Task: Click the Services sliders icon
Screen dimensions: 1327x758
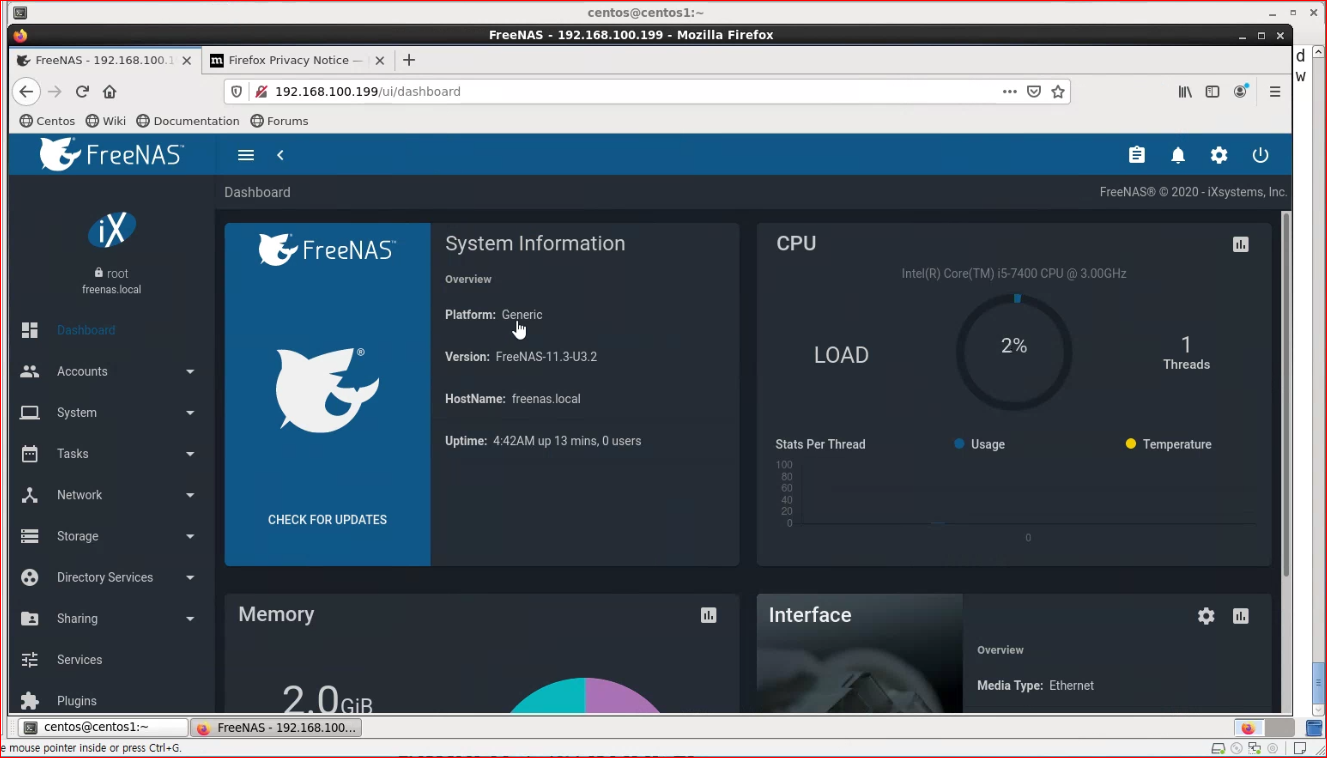Action: pyautogui.click(x=30, y=660)
